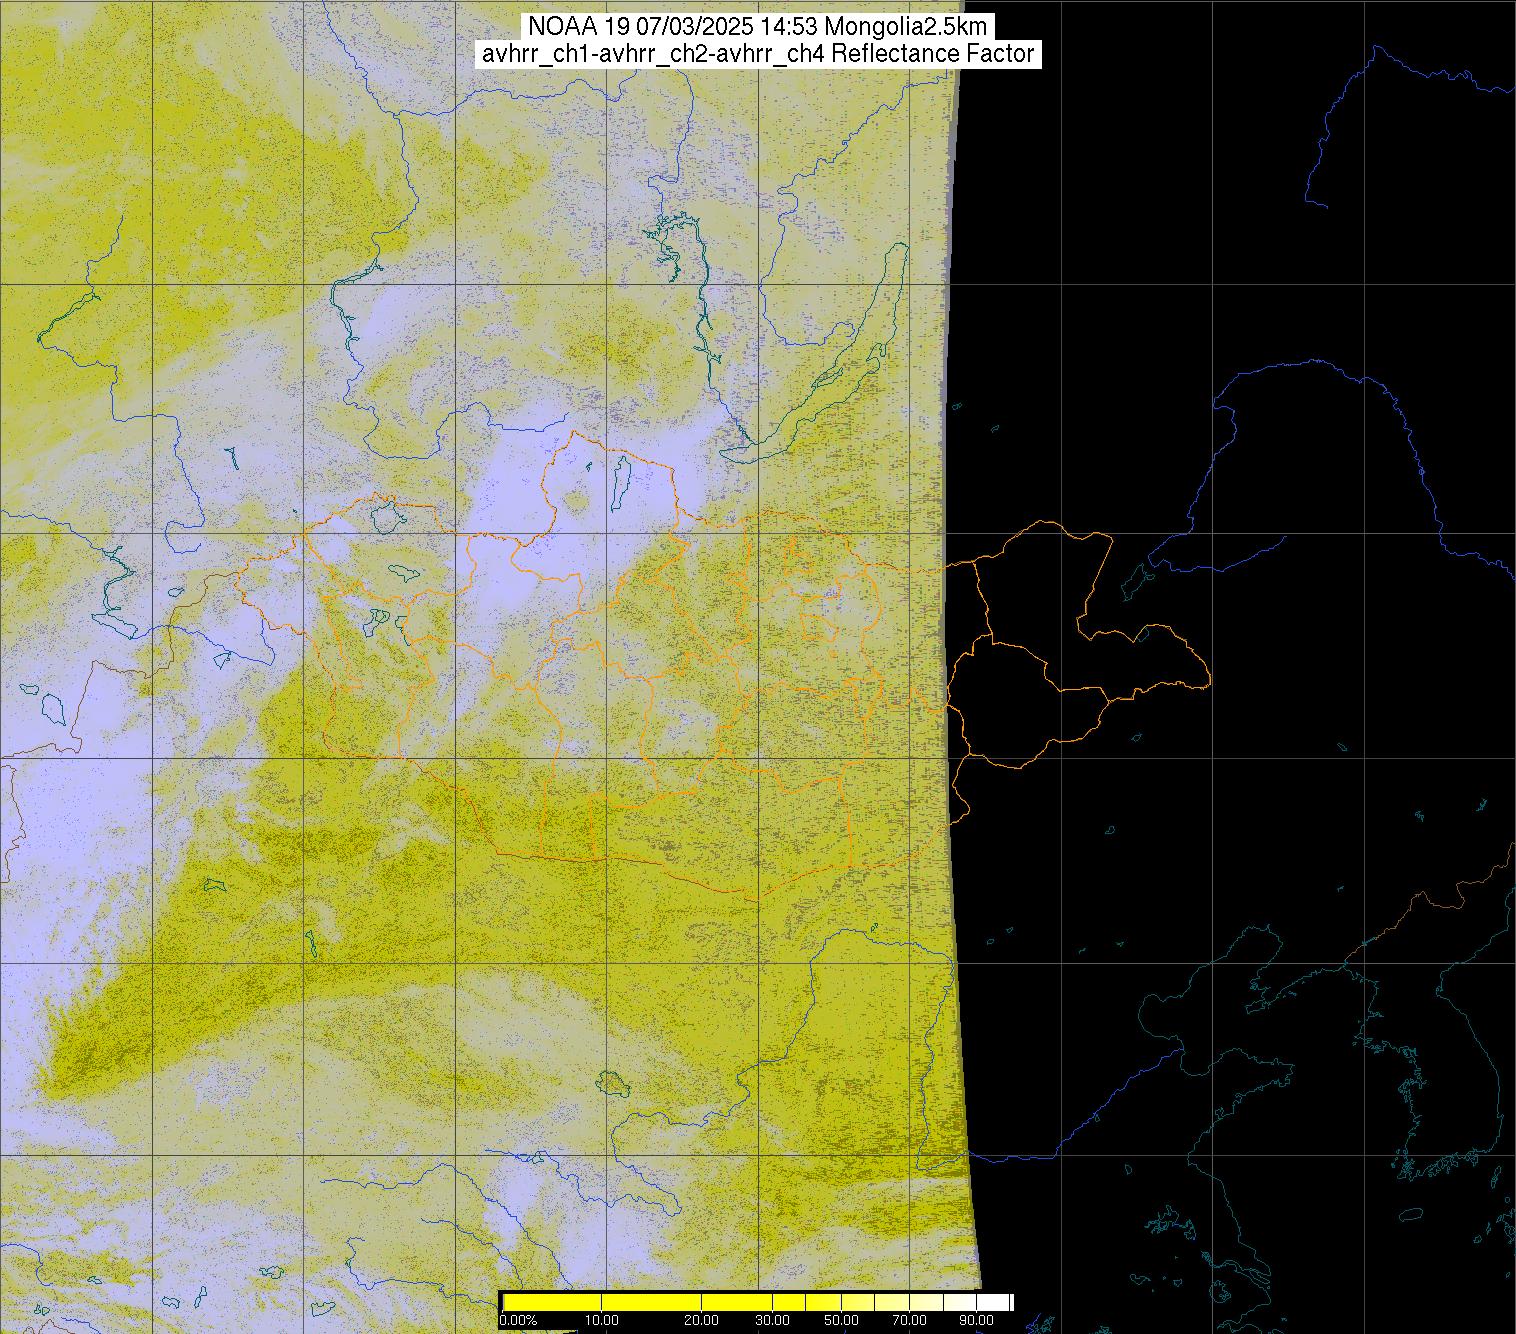The image size is (1516, 1334).
Task: Click the "0.00%" colorbar label
Action: 518,1320
